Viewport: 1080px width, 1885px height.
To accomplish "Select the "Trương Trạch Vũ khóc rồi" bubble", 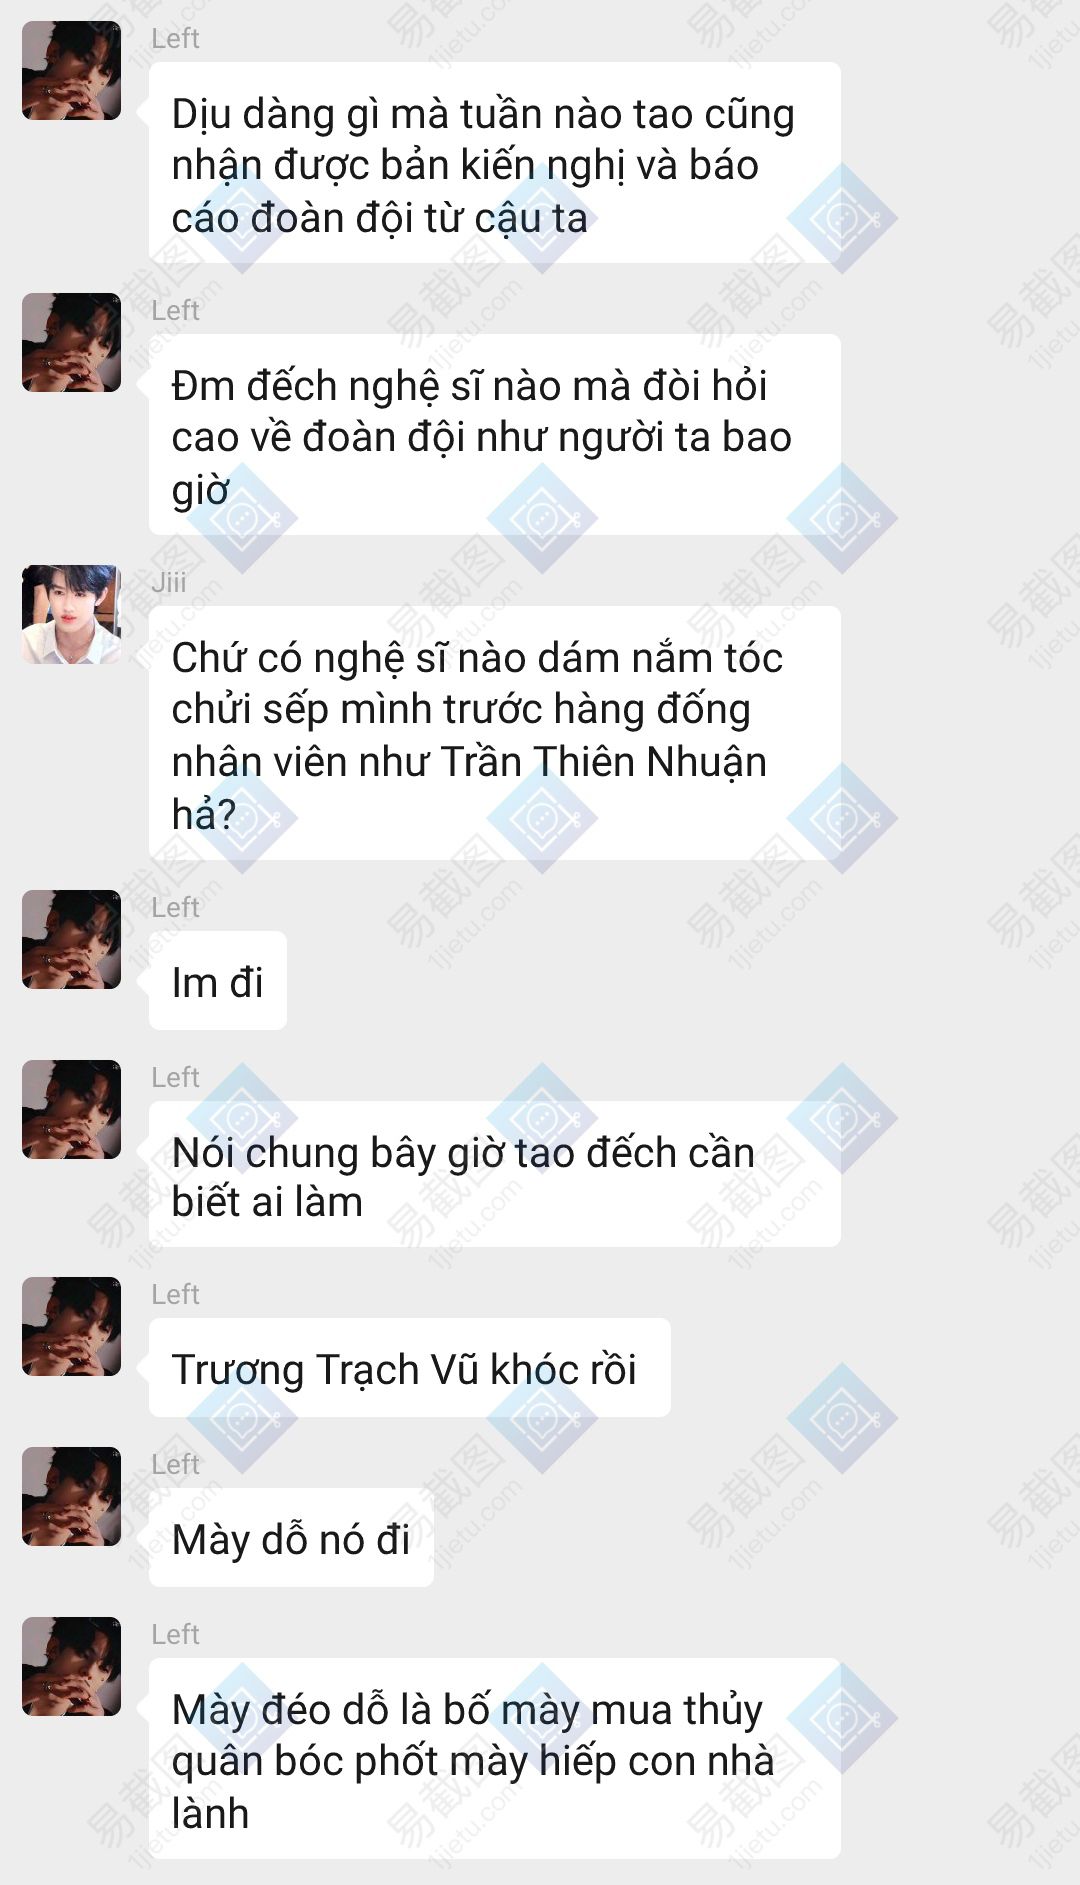I will click(410, 1367).
